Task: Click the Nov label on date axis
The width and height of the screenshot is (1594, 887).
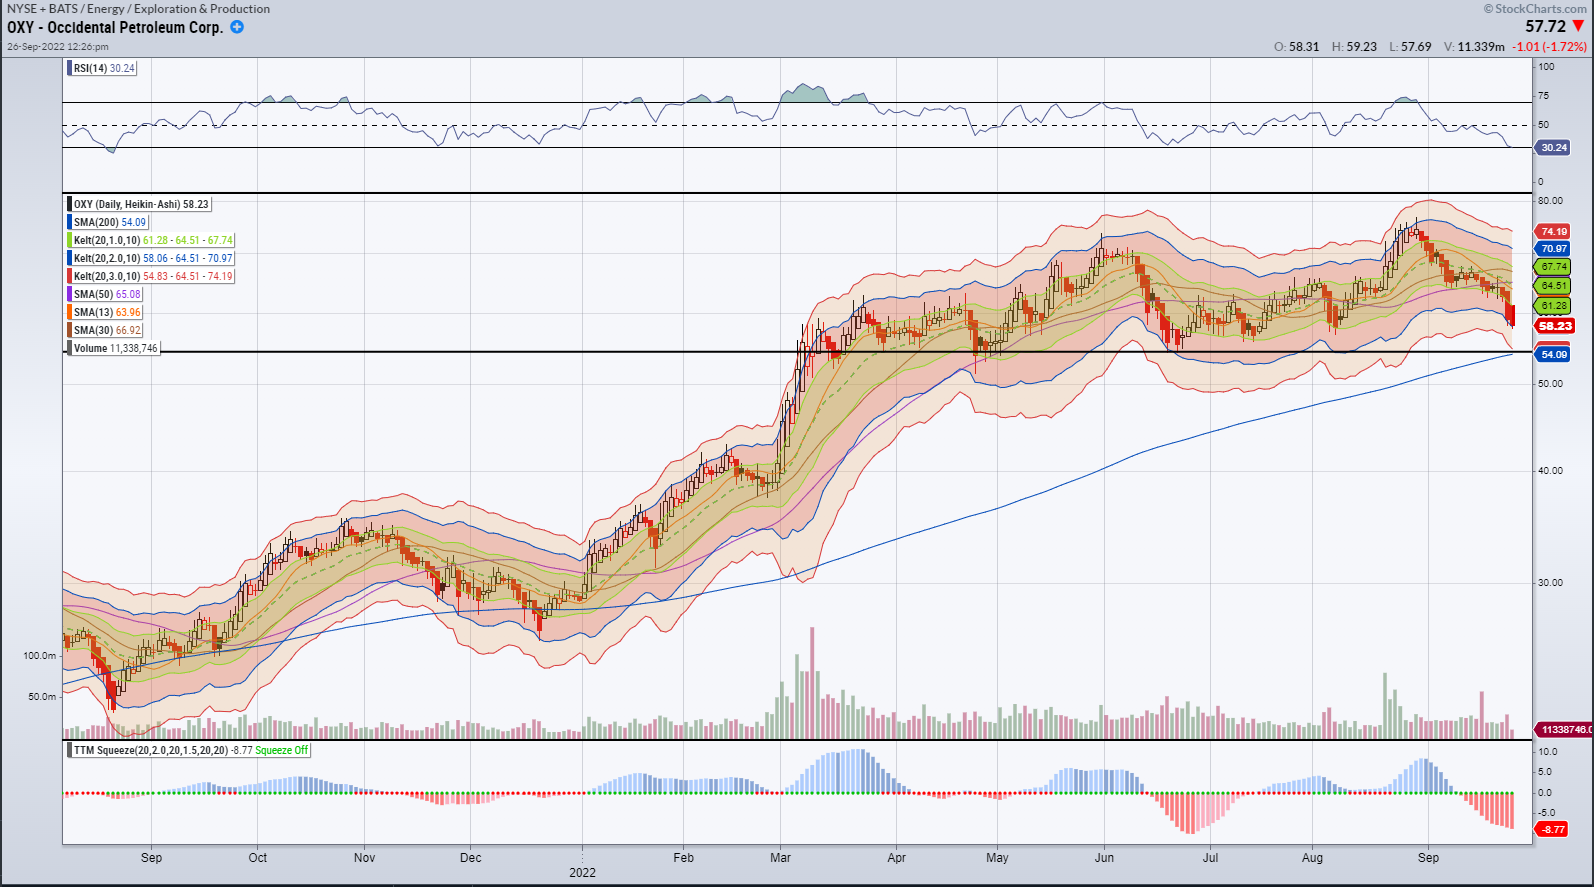Action: click(x=365, y=857)
